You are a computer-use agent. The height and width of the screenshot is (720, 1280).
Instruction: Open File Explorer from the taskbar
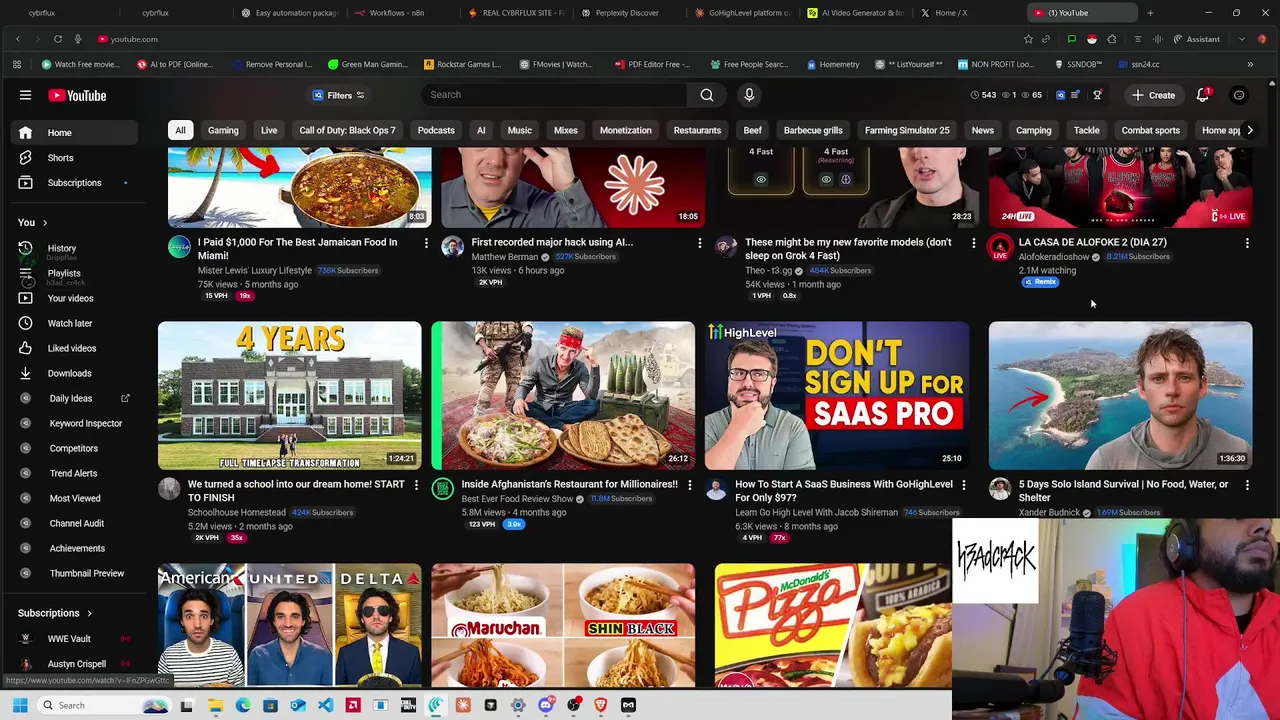pos(215,705)
